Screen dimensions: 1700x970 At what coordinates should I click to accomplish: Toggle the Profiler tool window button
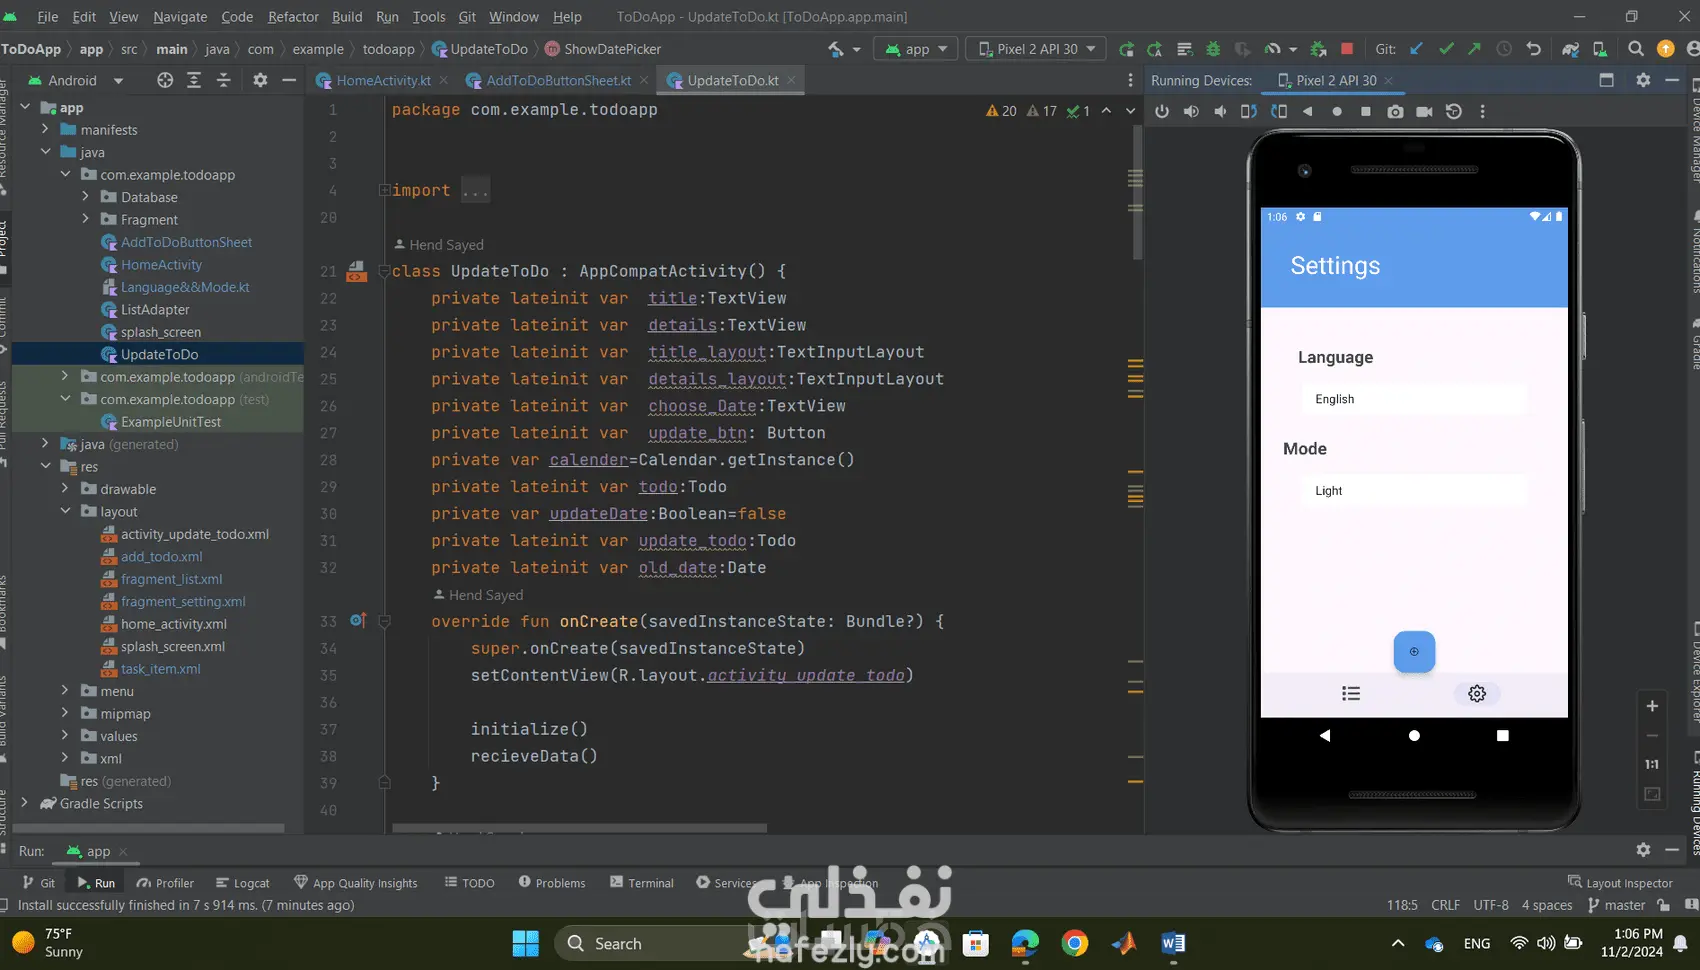coord(166,883)
